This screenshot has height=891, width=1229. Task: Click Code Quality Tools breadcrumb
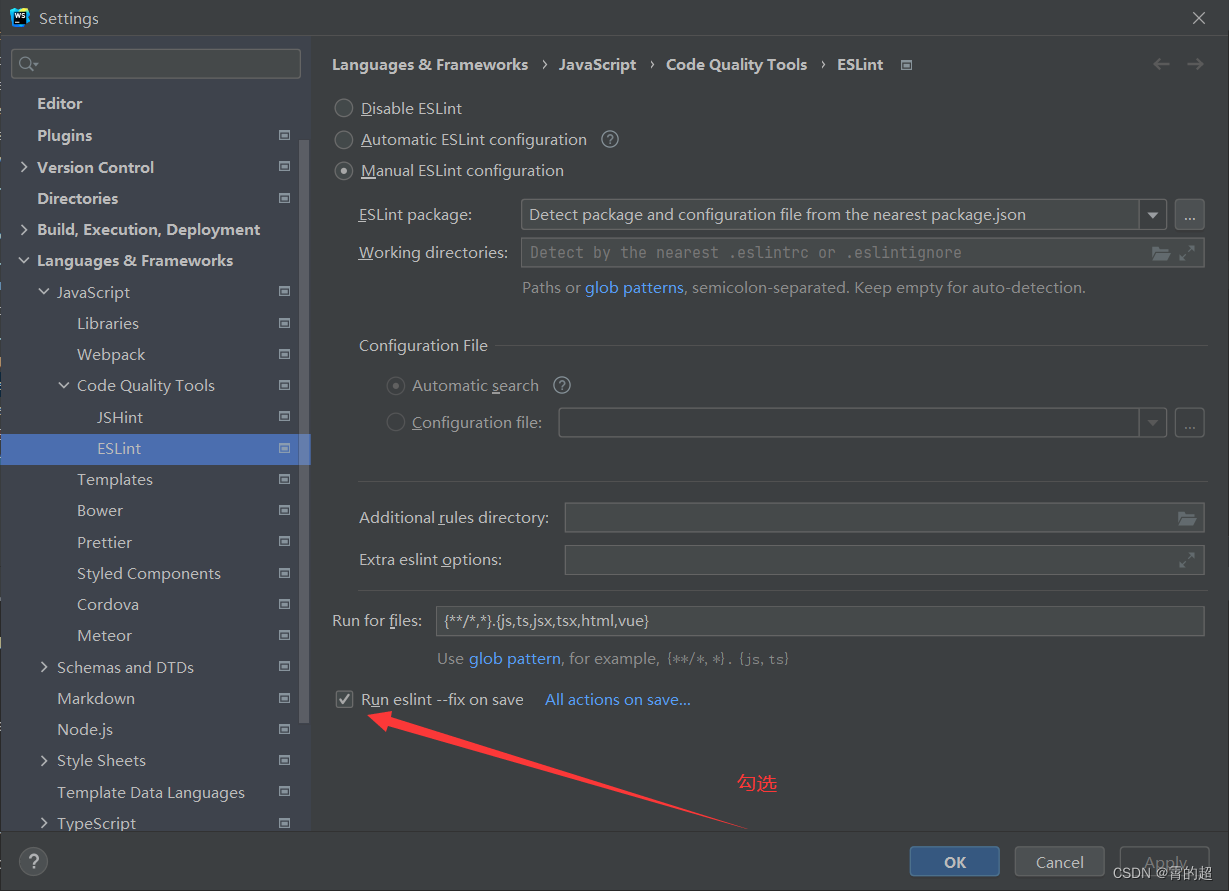click(736, 64)
